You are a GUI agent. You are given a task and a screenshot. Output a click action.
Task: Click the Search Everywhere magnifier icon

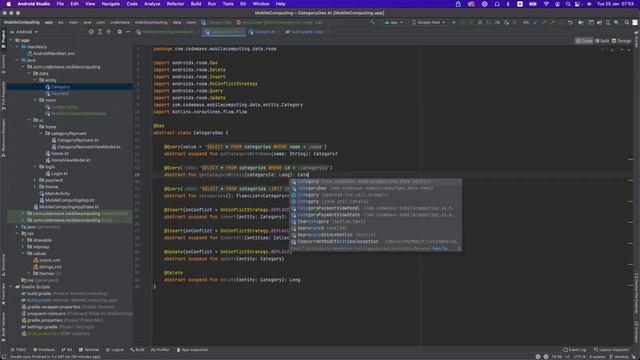point(627,22)
